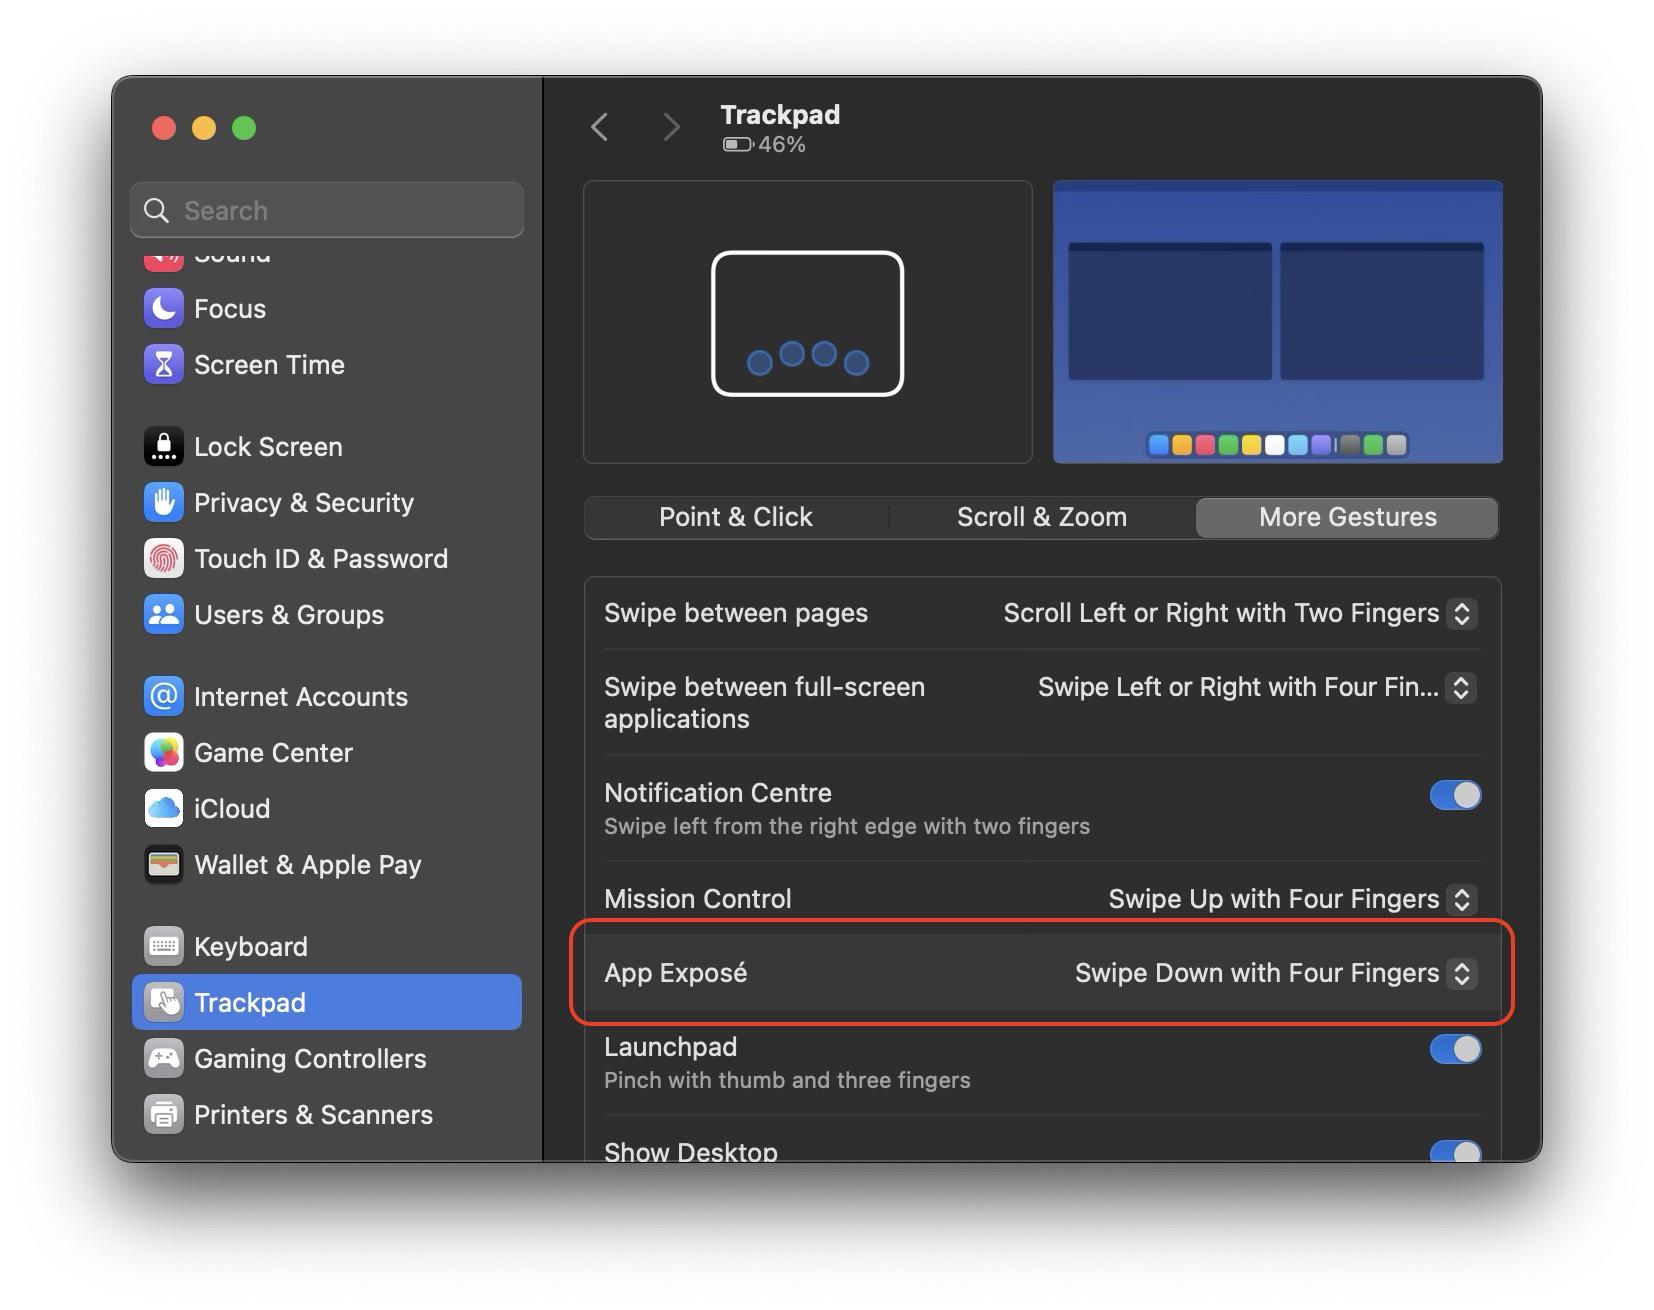Expand the Mission Control gesture dropdown

(x=1460, y=900)
